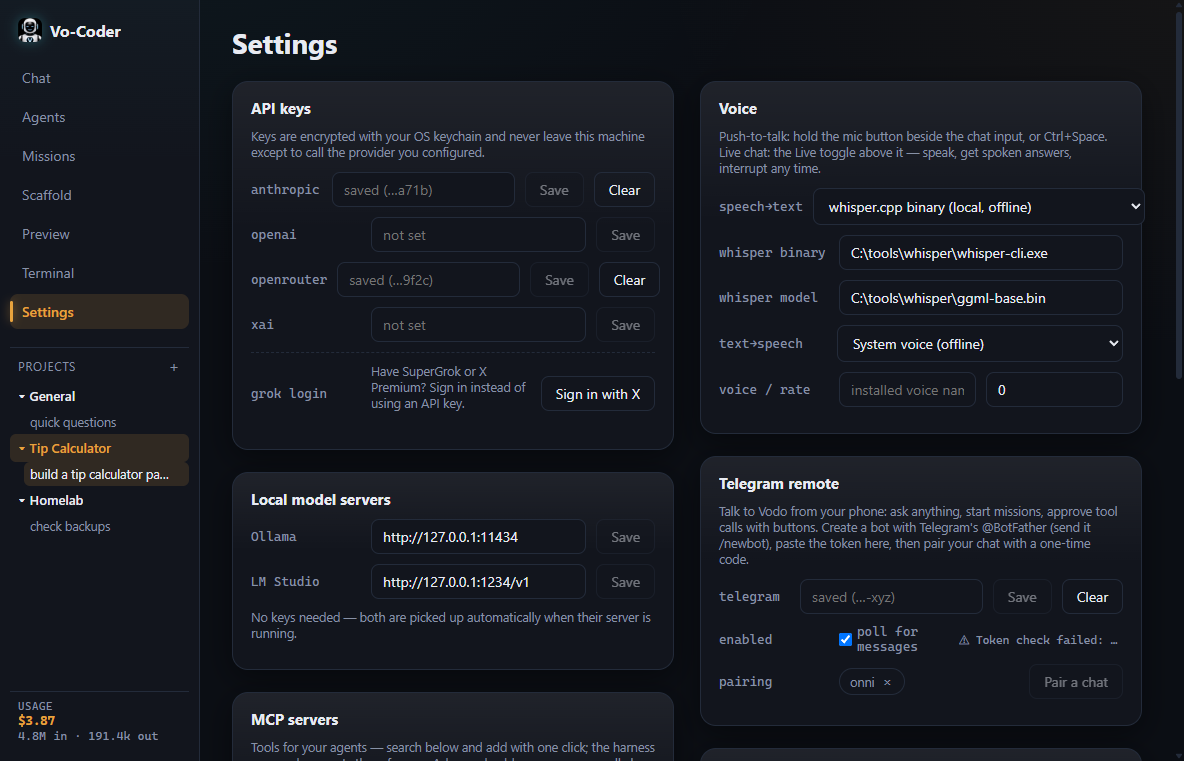Open the build a tip calculator chat

[x=106, y=475]
